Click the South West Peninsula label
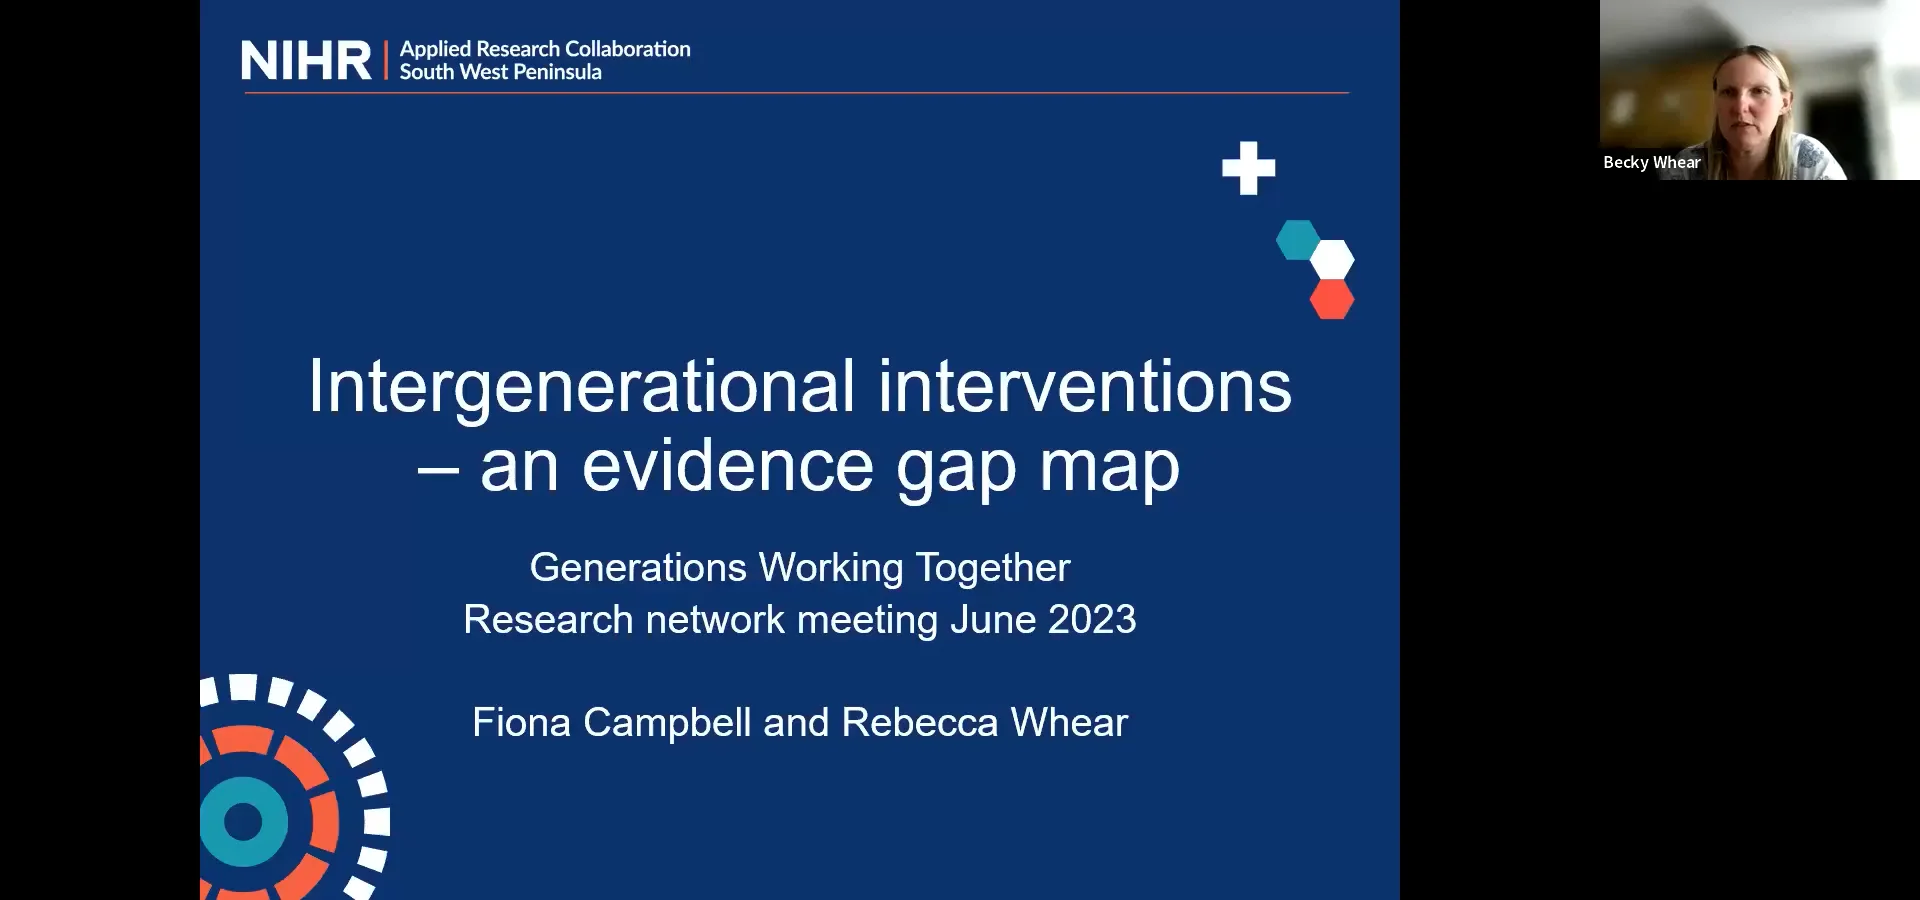Image resolution: width=1920 pixels, height=900 pixels. (x=502, y=71)
